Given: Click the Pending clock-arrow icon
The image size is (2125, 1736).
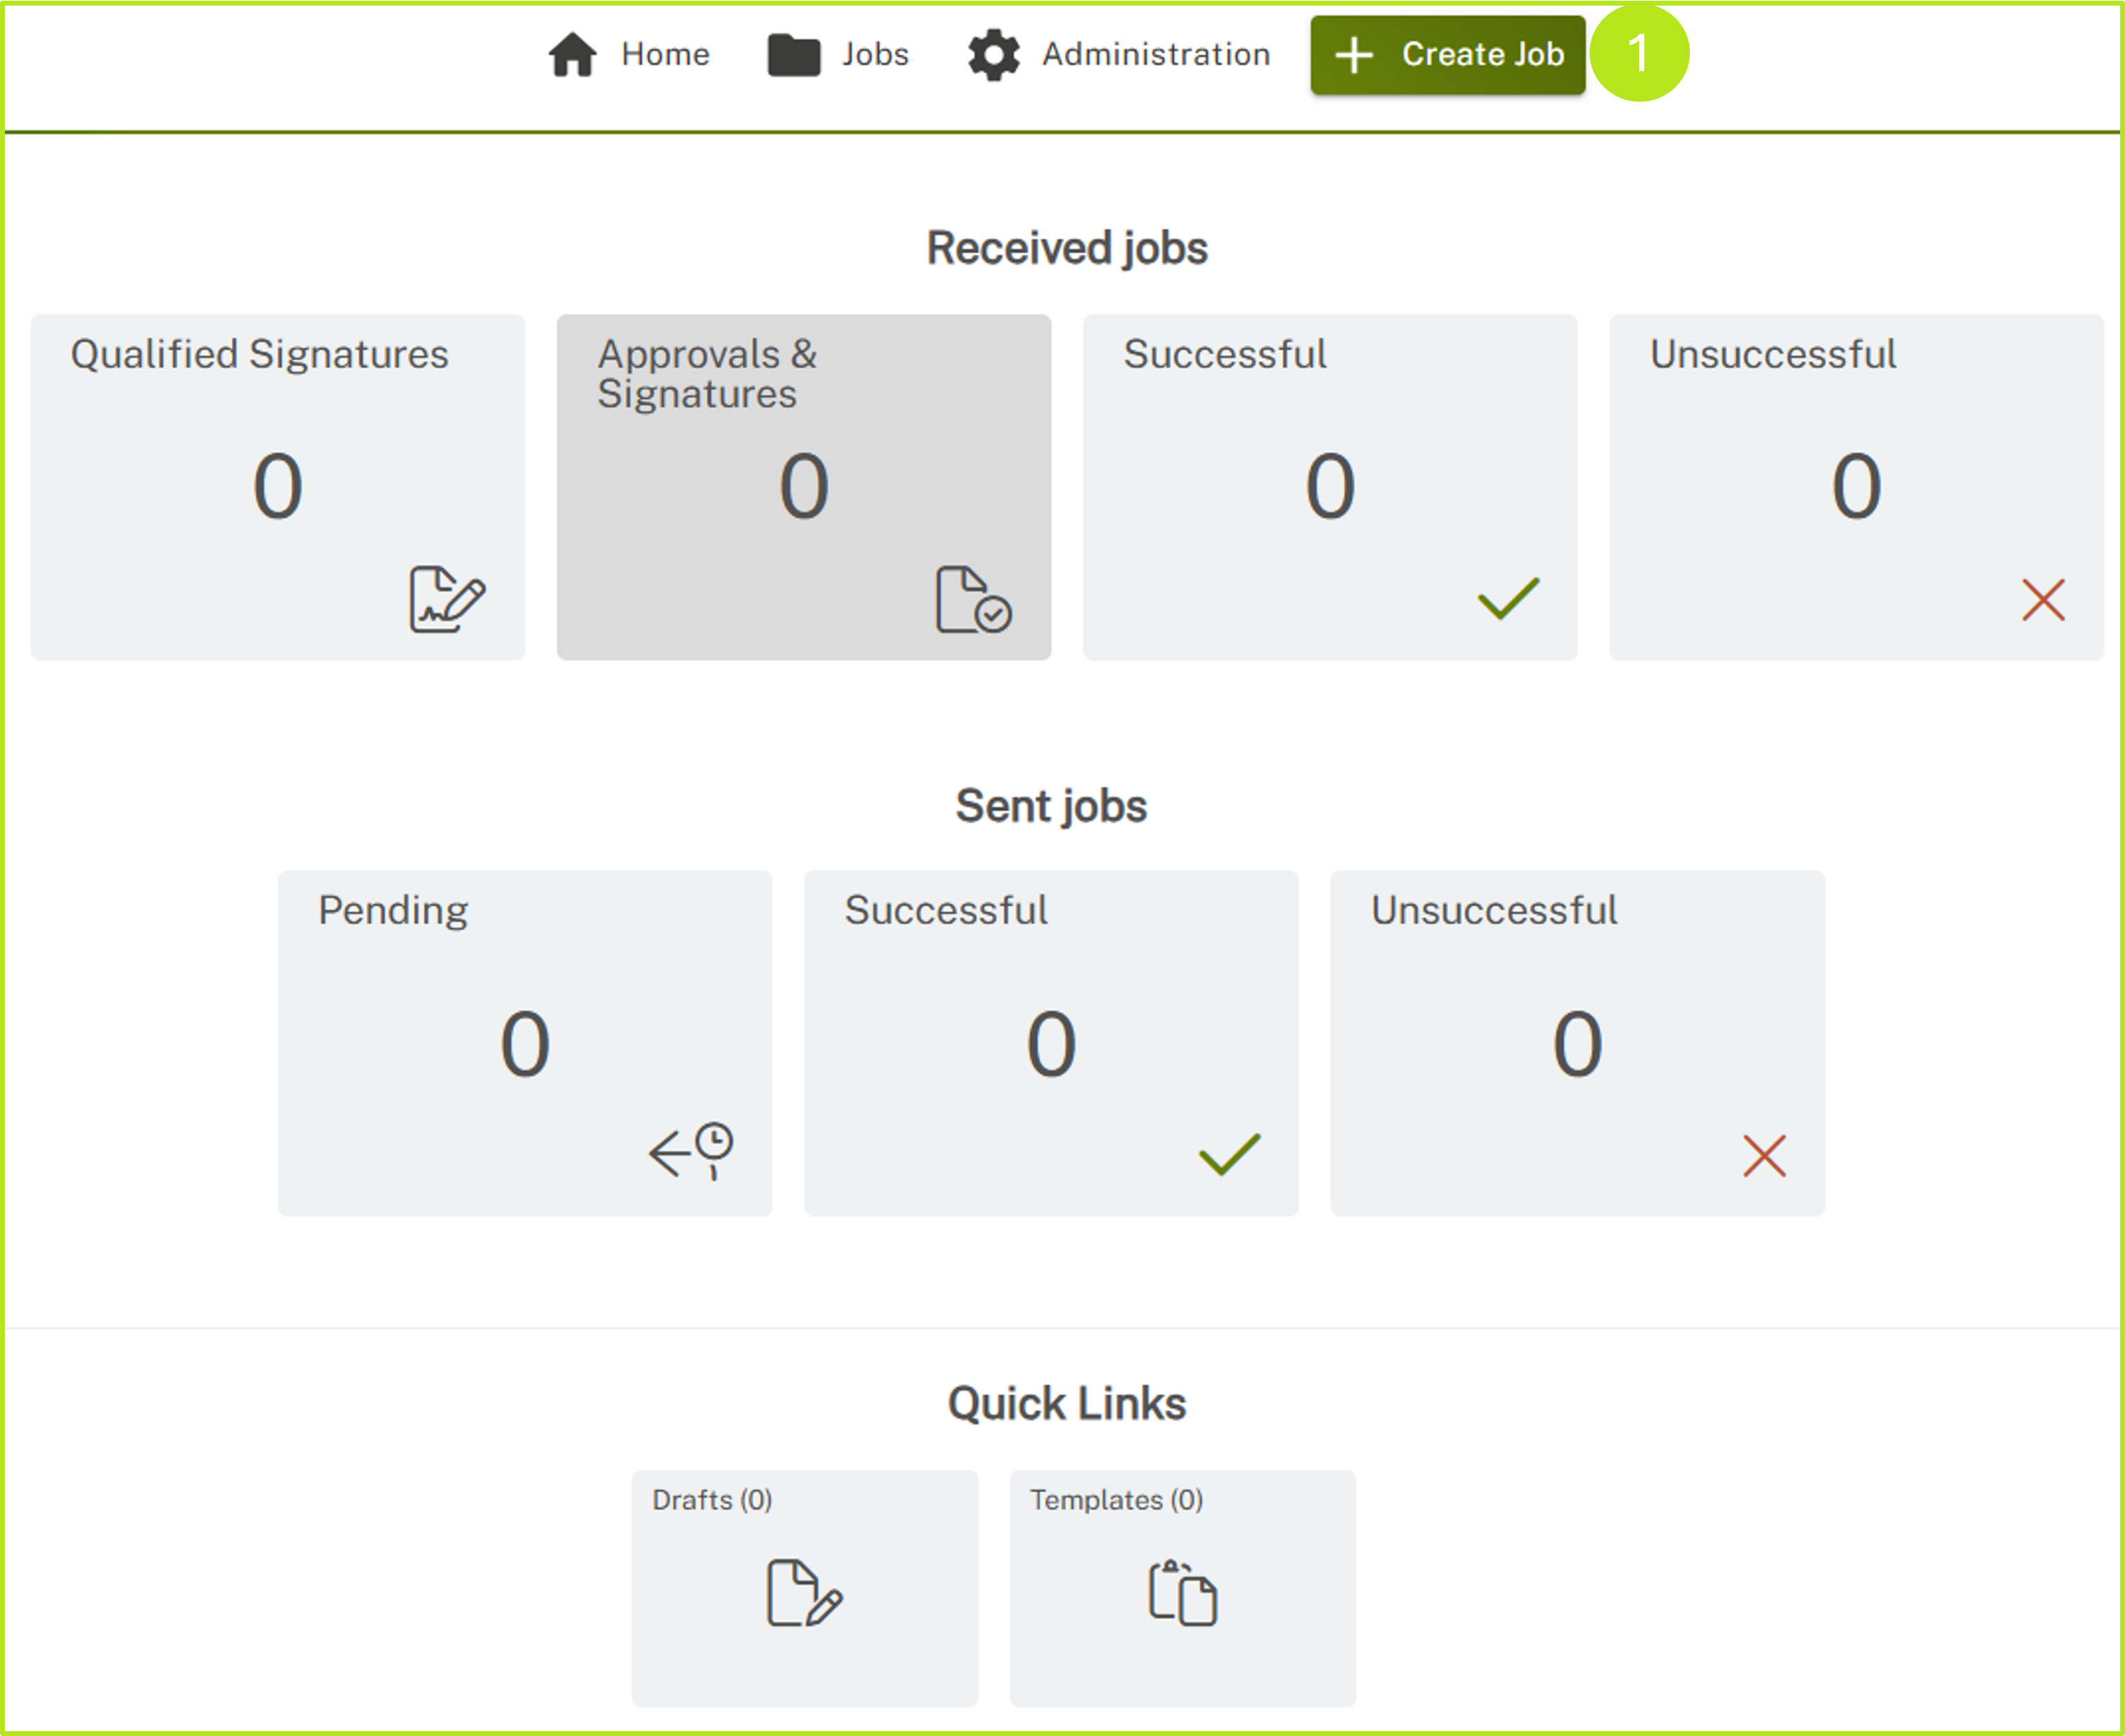Looking at the screenshot, I should pyautogui.click(x=691, y=1151).
